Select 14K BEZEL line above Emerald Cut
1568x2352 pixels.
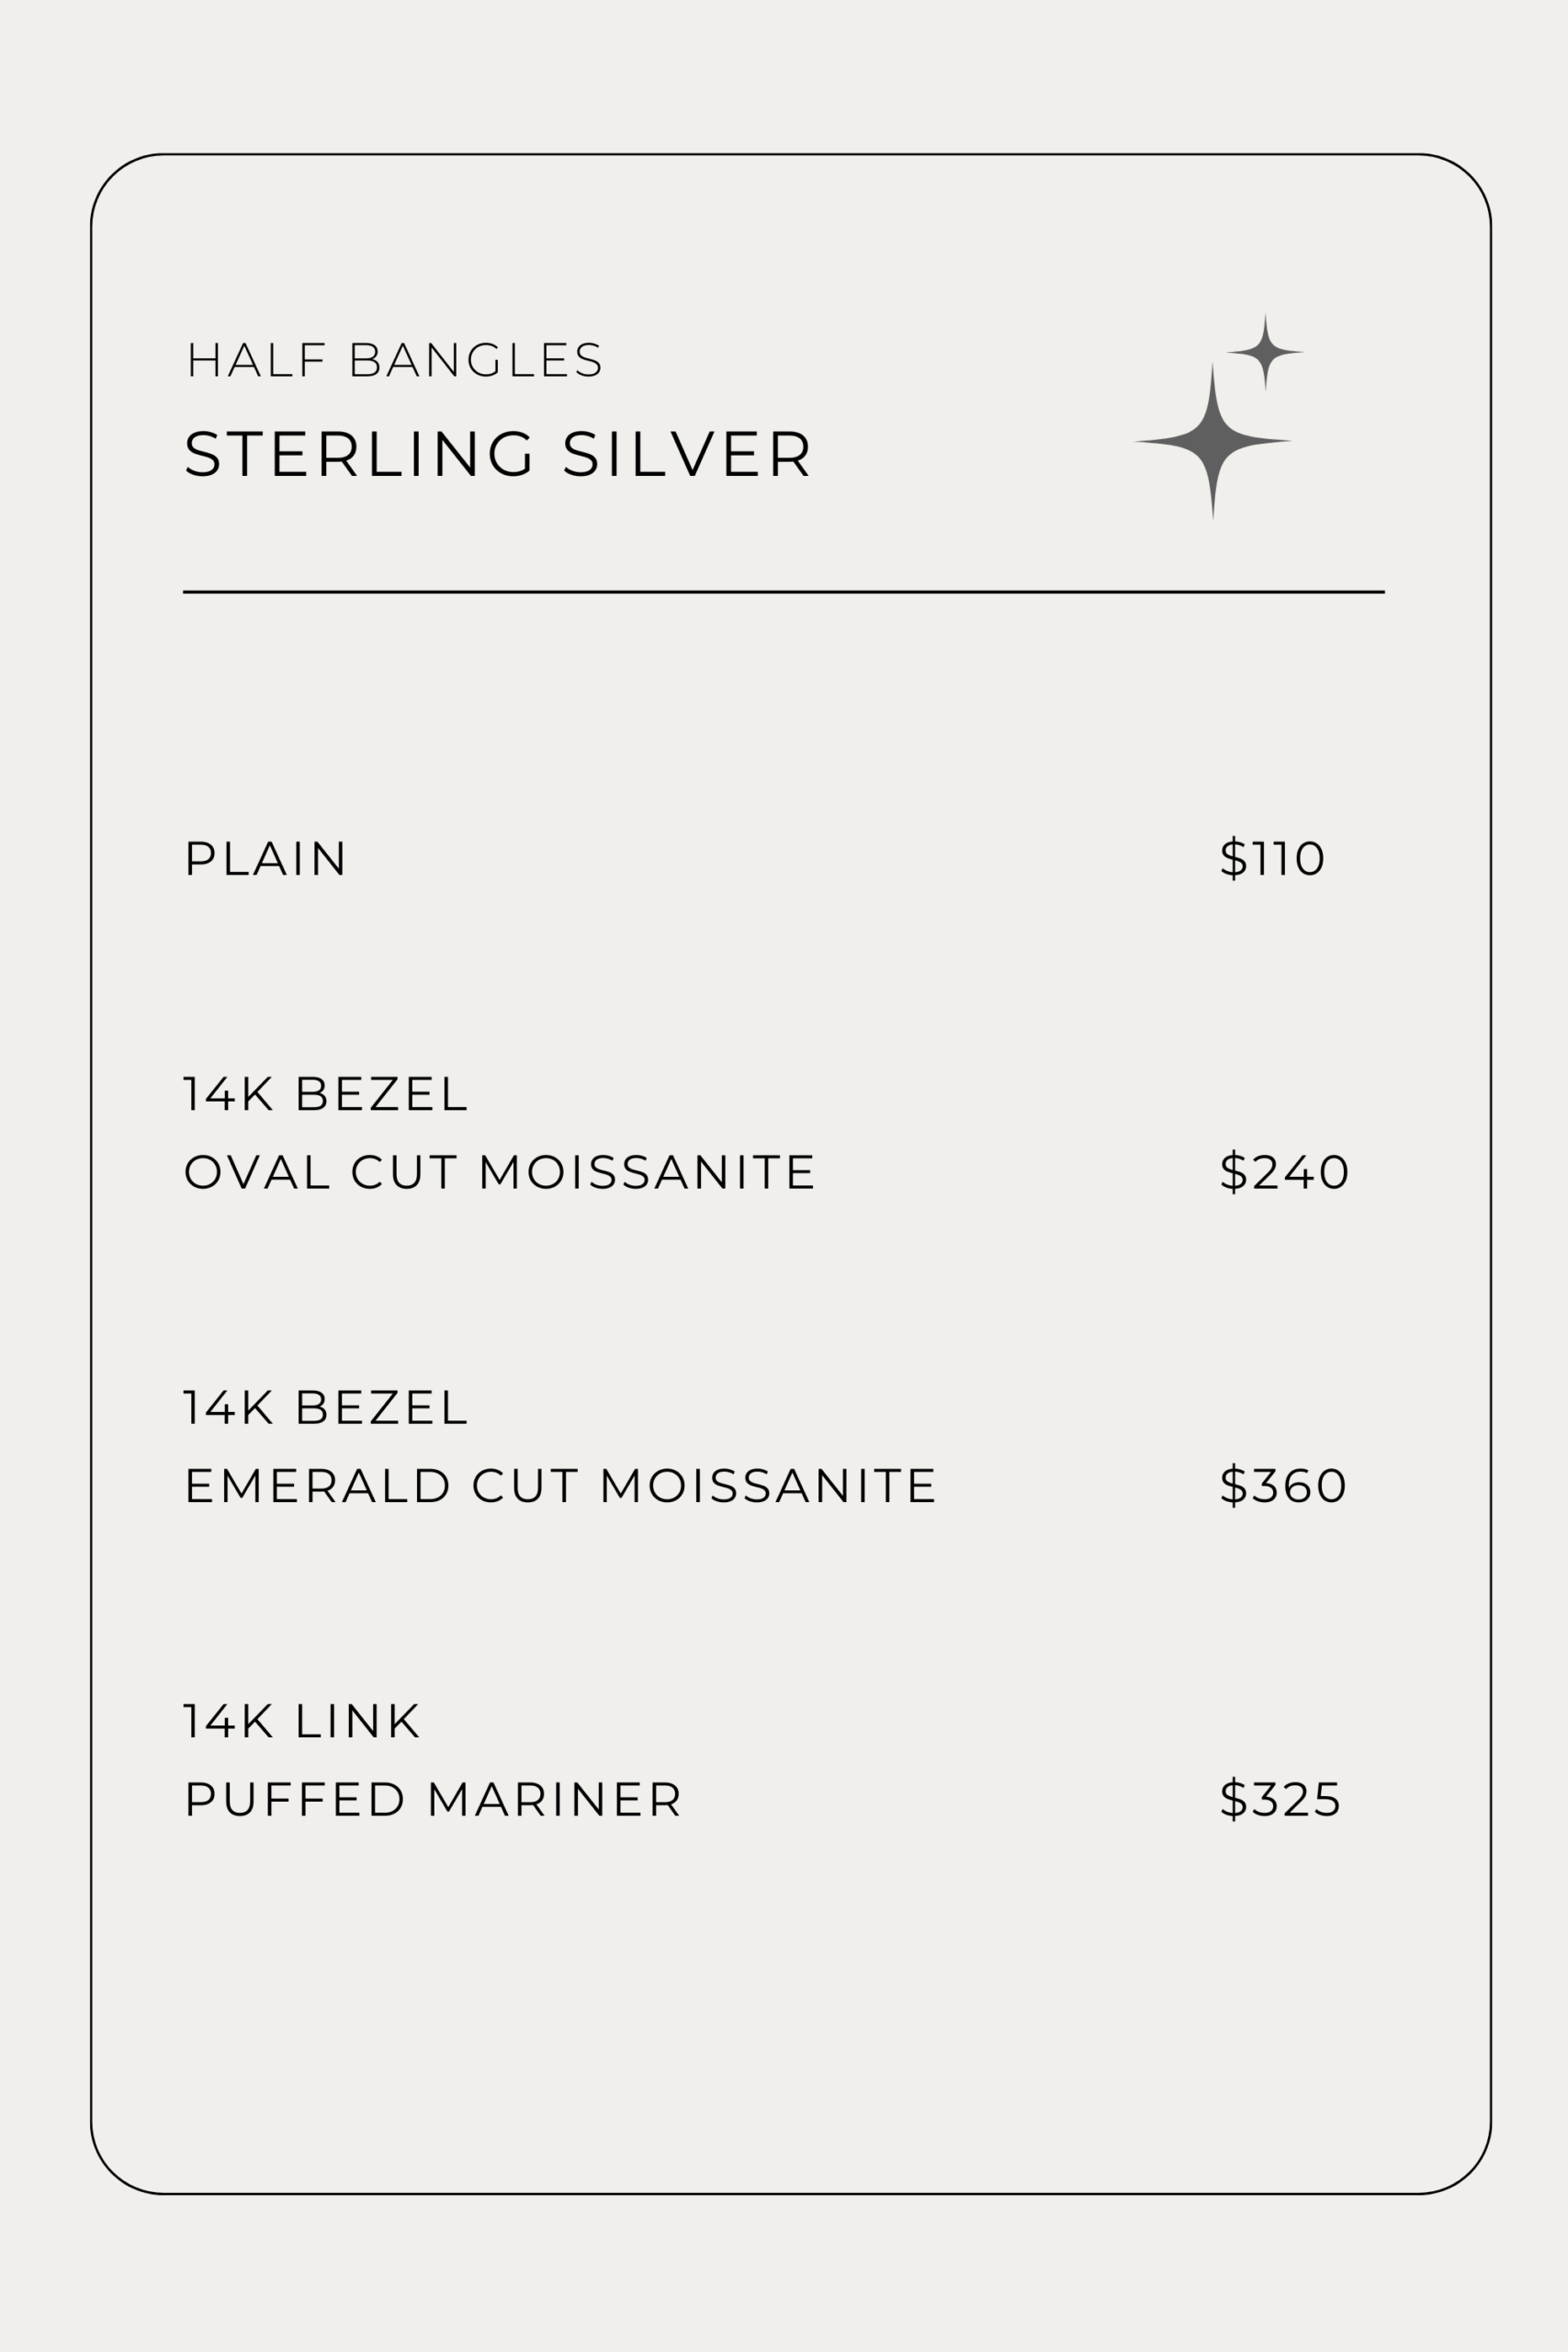(x=326, y=1408)
